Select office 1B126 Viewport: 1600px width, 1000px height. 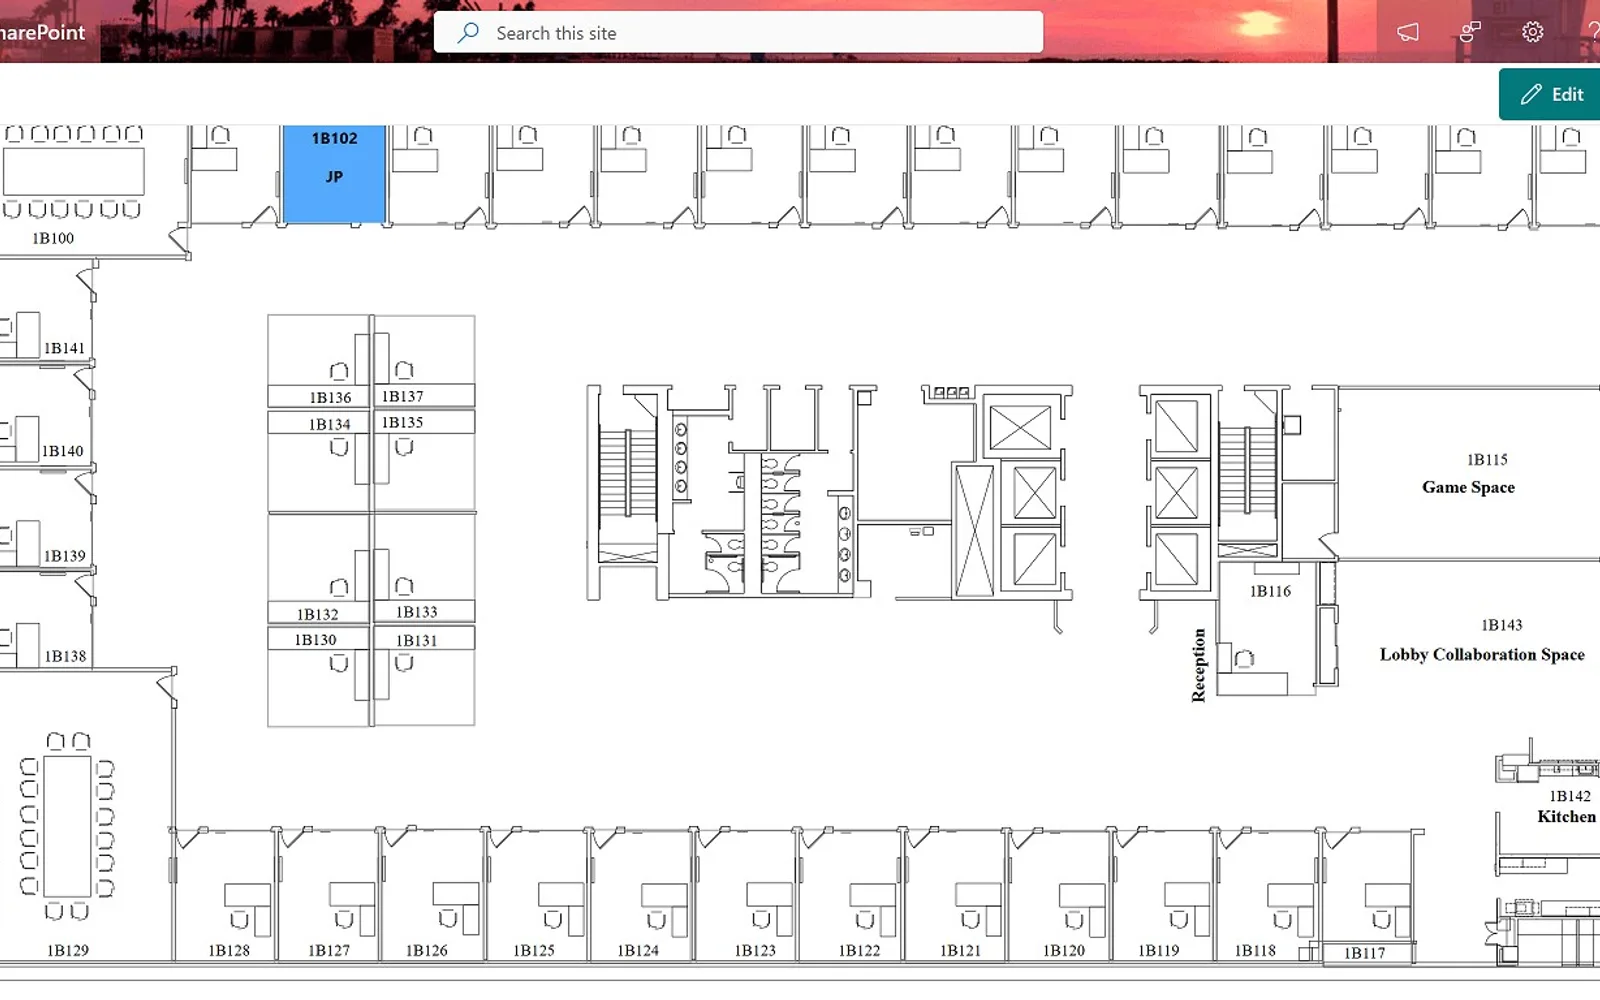tap(427, 950)
